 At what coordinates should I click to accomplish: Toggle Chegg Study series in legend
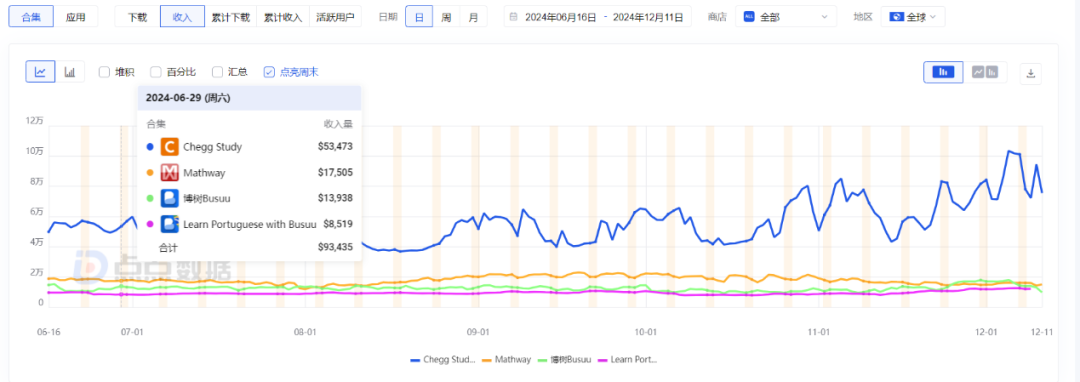click(x=443, y=359)
